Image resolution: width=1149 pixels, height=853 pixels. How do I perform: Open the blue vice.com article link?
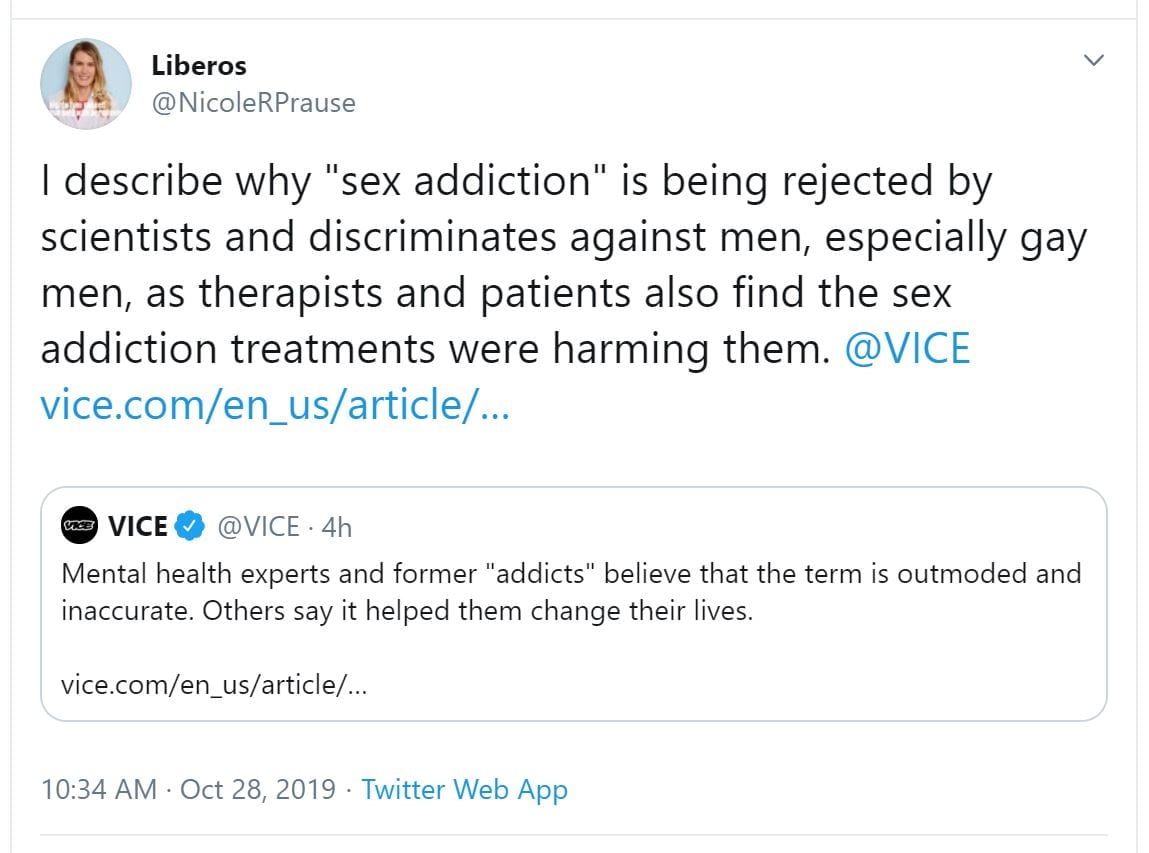[x=275, y=404]
